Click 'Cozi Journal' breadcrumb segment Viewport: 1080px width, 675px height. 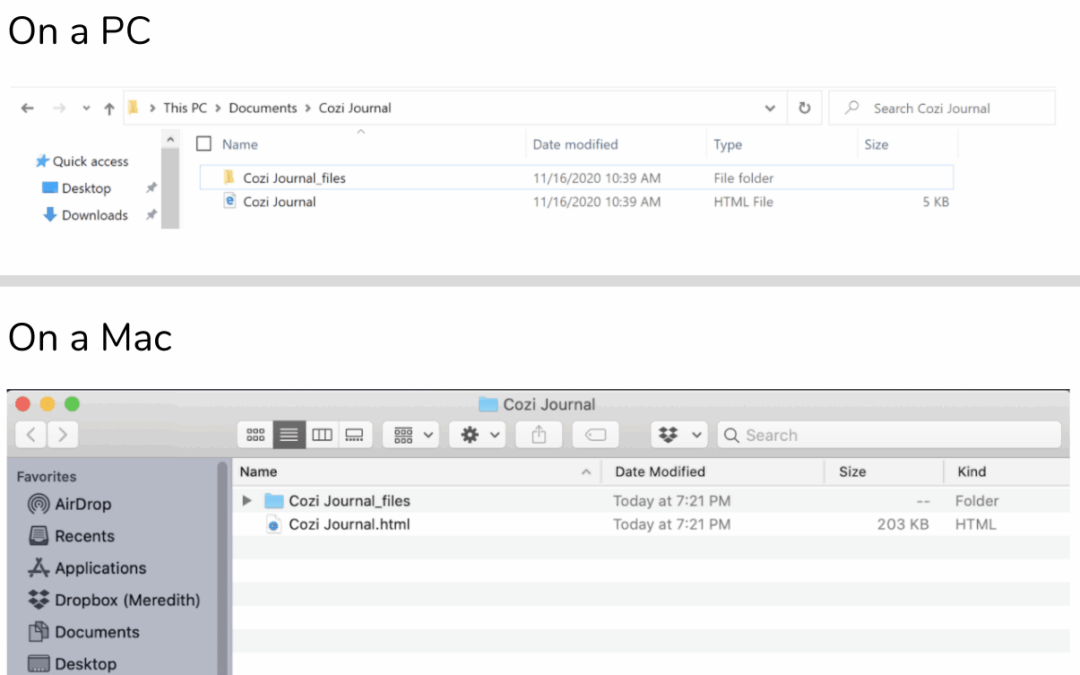[x=355, y=108]
